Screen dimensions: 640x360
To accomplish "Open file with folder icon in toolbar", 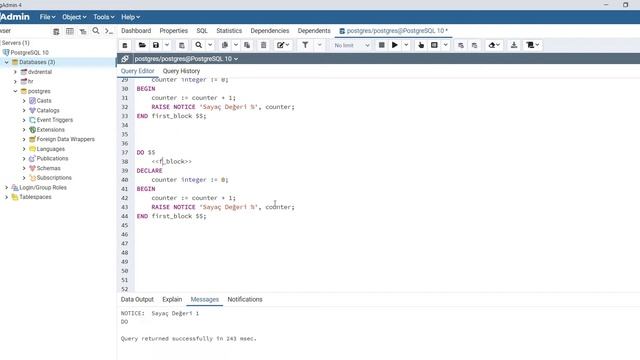I will point(142,45).
